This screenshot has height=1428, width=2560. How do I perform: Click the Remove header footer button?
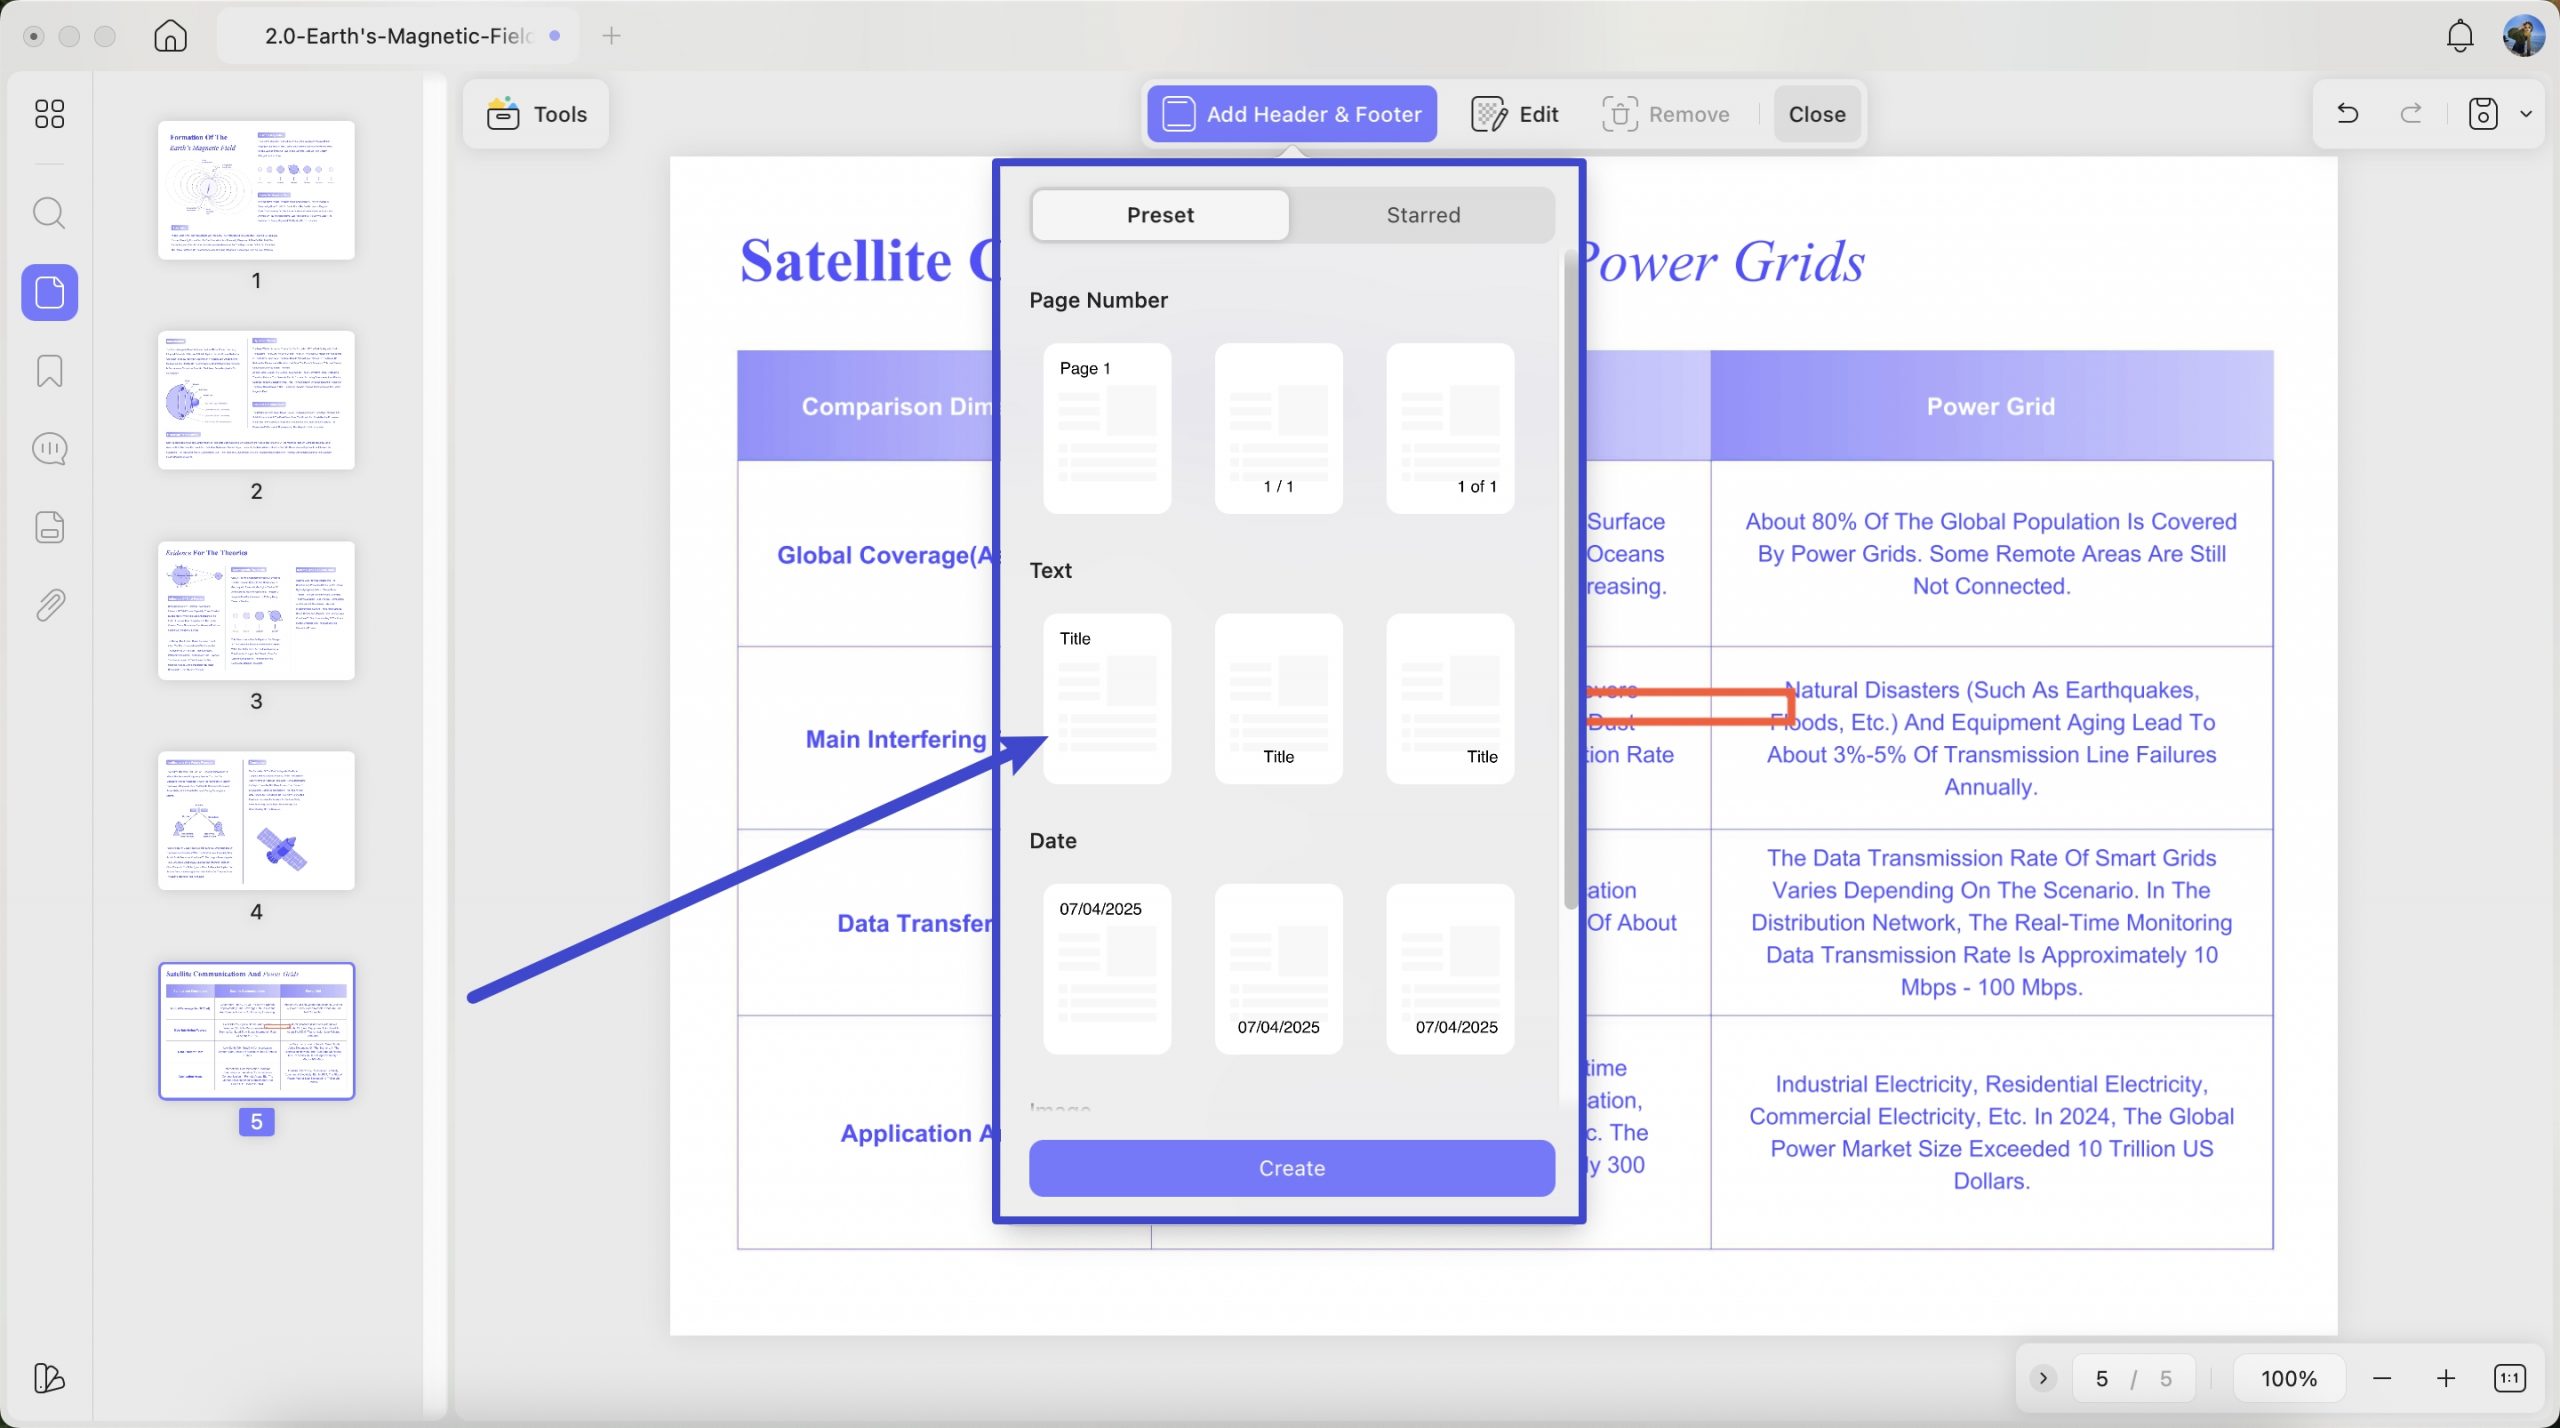coord(1665,114)
